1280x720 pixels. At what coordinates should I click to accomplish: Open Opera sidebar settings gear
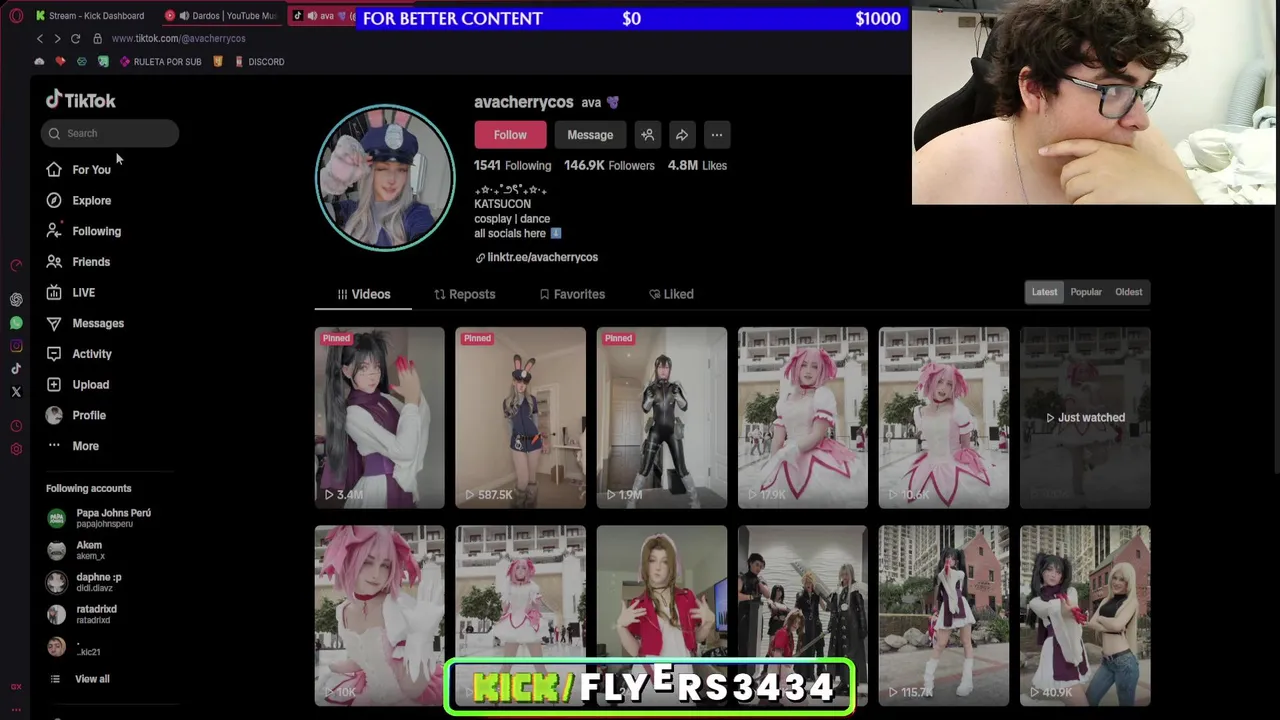pos(16,449)
